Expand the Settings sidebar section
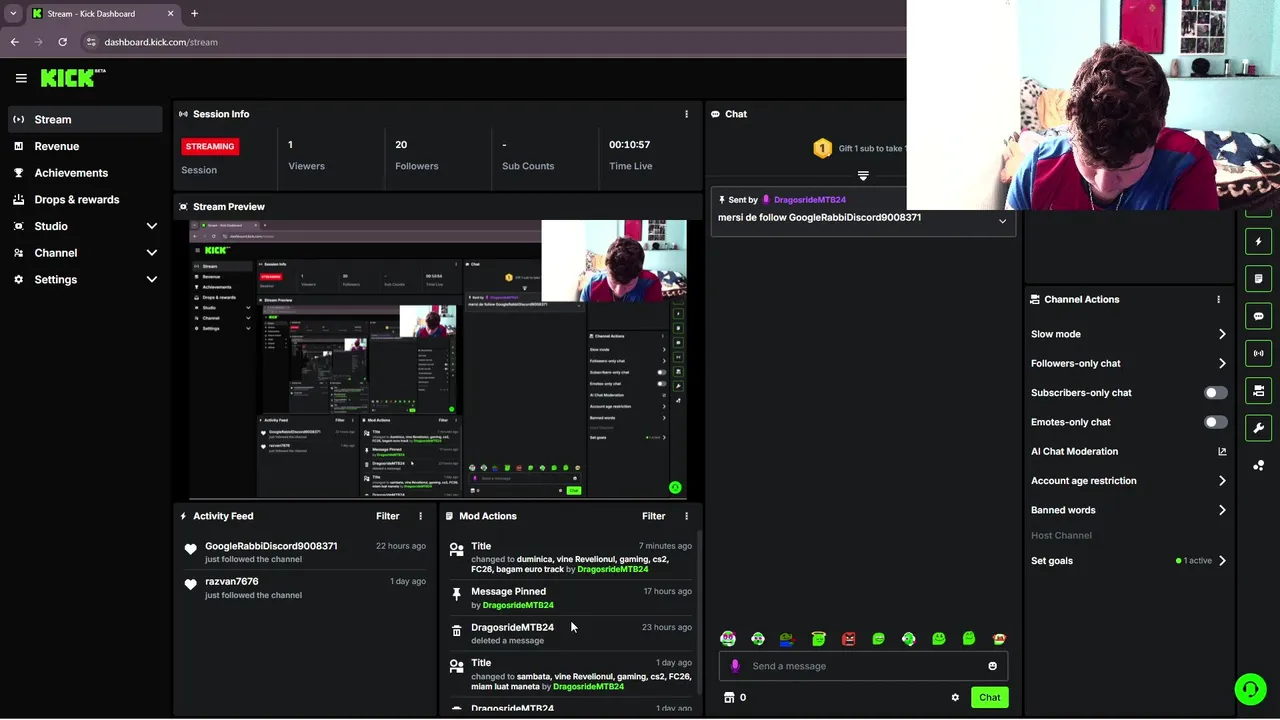Image resolution: width=1280 pixels, height=720 pixels. 85,280
